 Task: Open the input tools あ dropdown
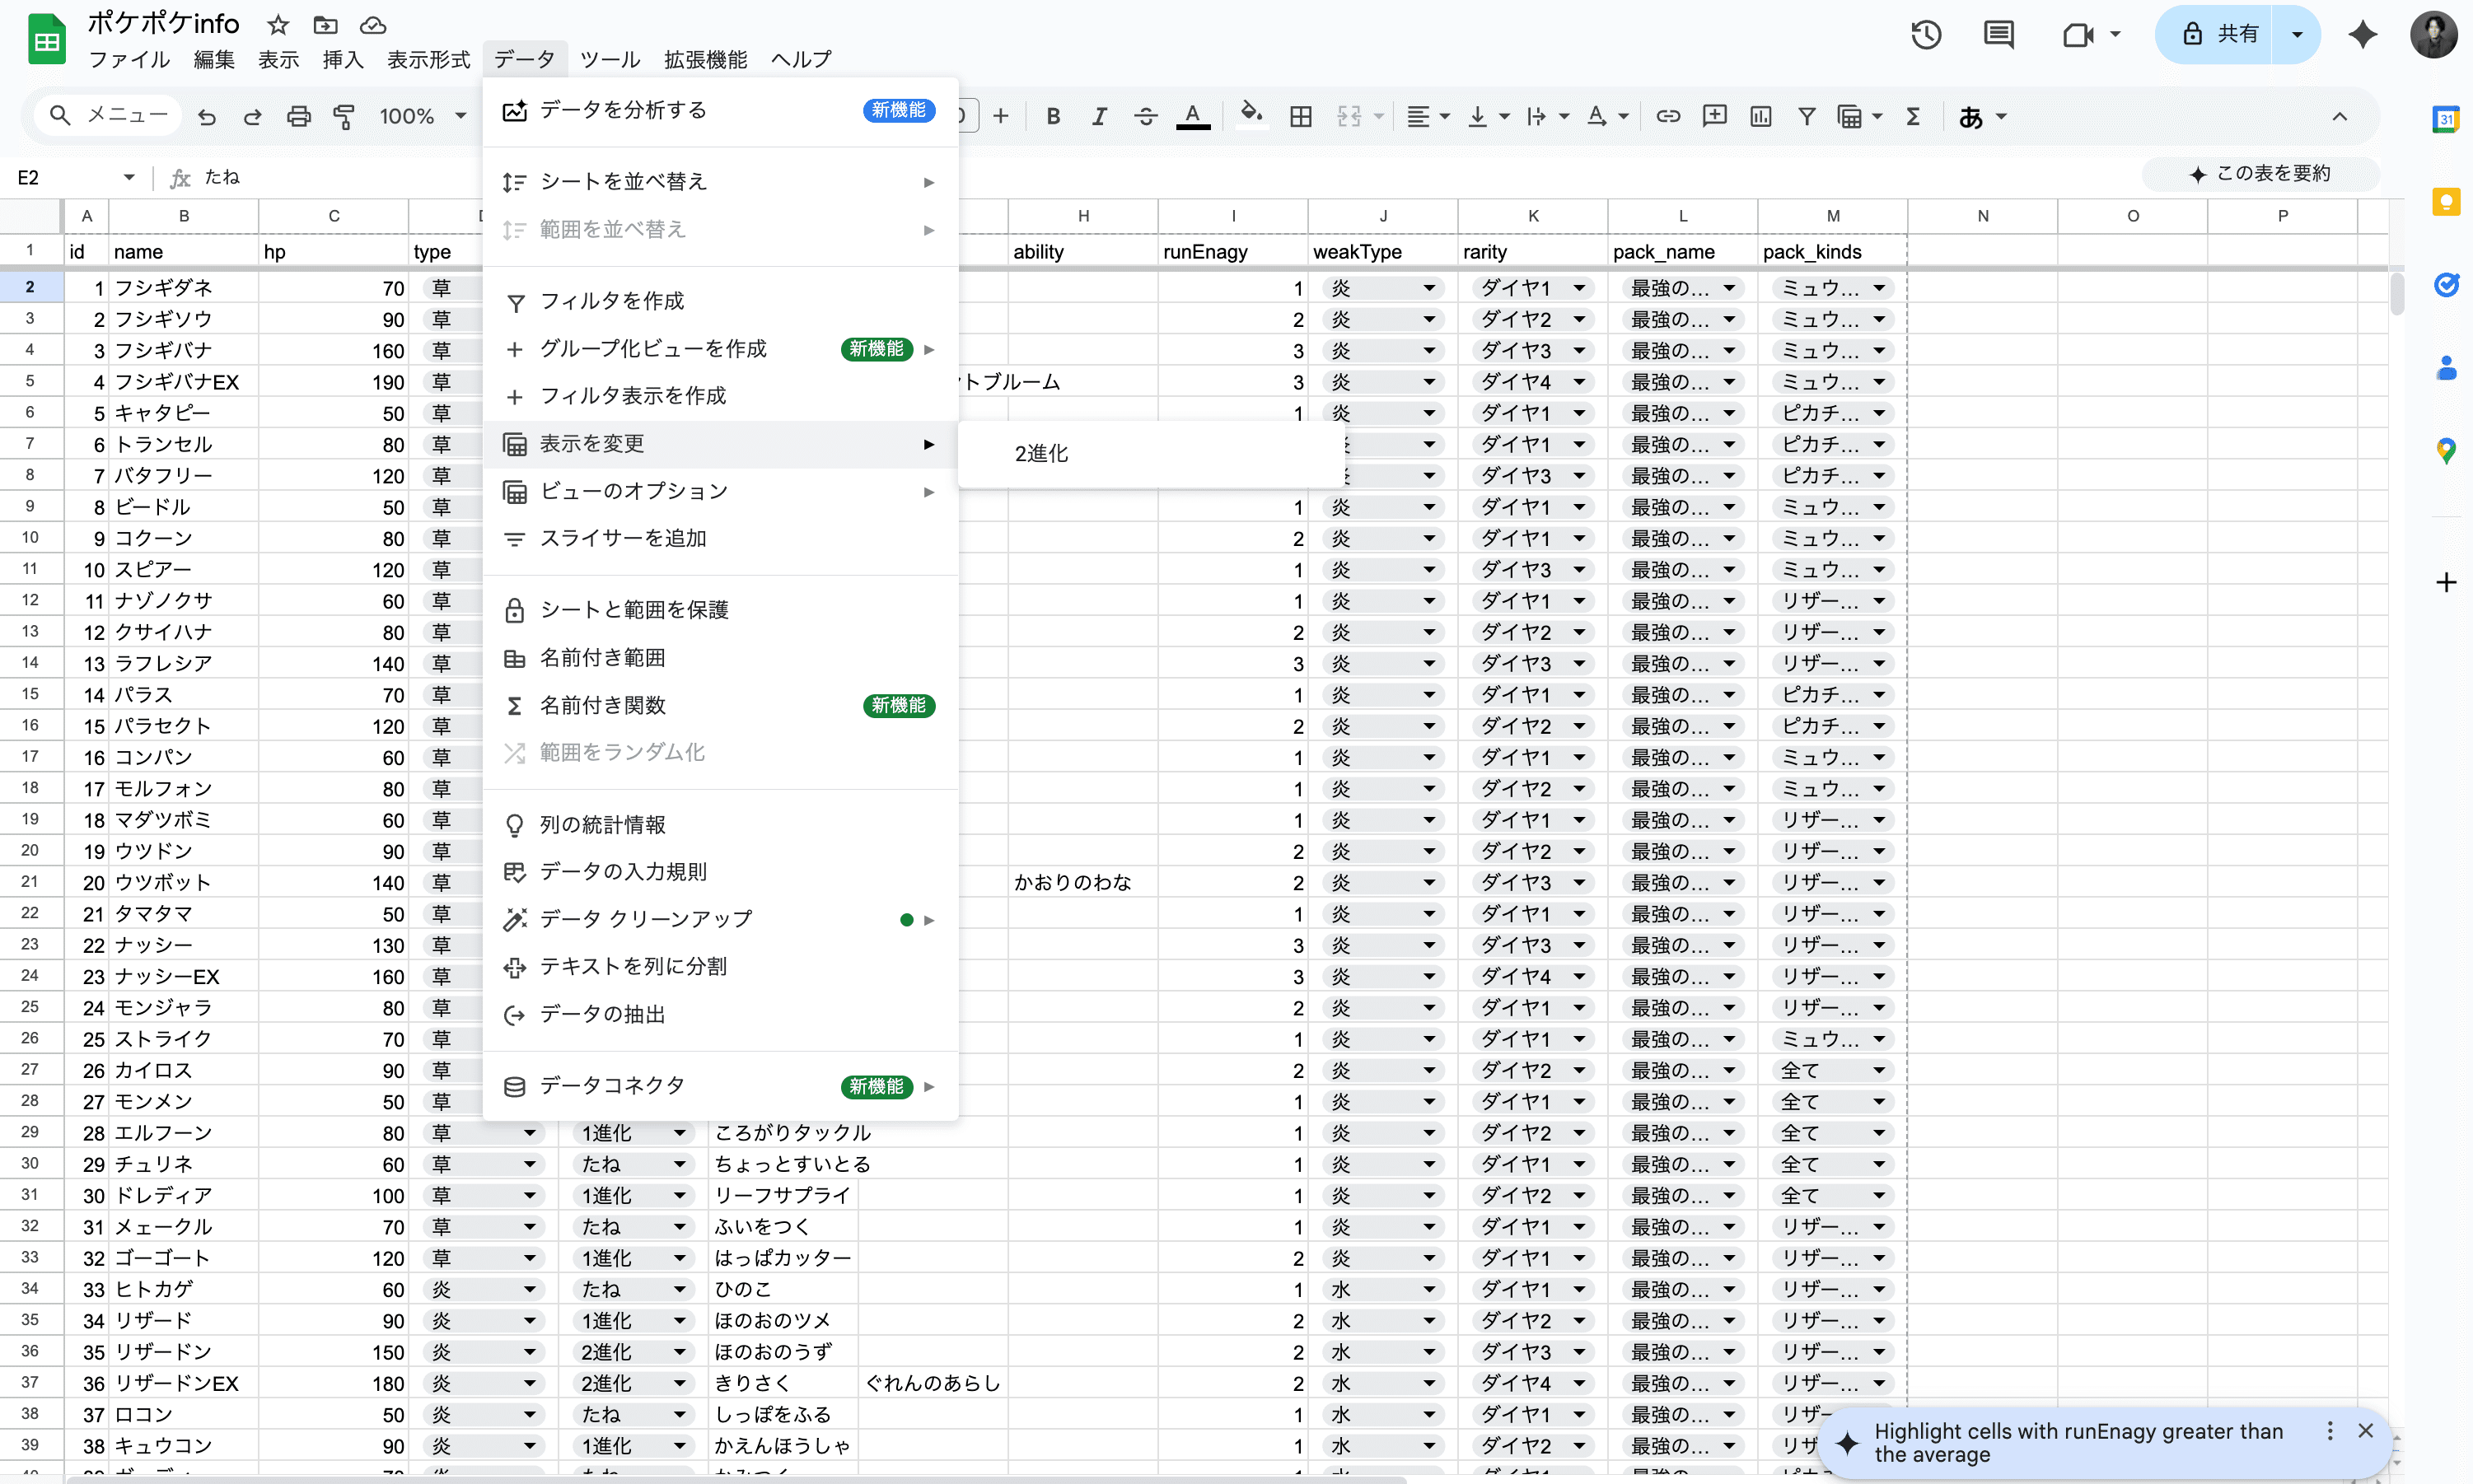[x=1982, y=117]
